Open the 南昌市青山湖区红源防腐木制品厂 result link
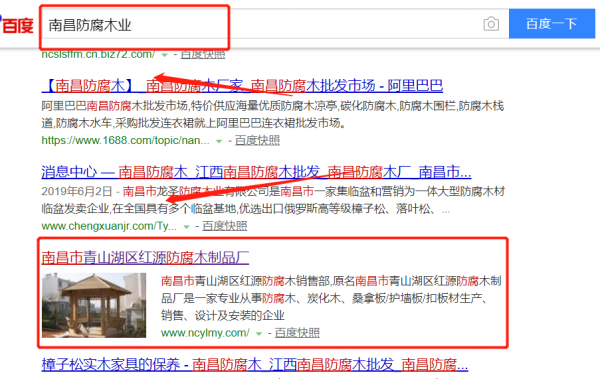This screenshot has width=600, height=379. pos(145,258)
